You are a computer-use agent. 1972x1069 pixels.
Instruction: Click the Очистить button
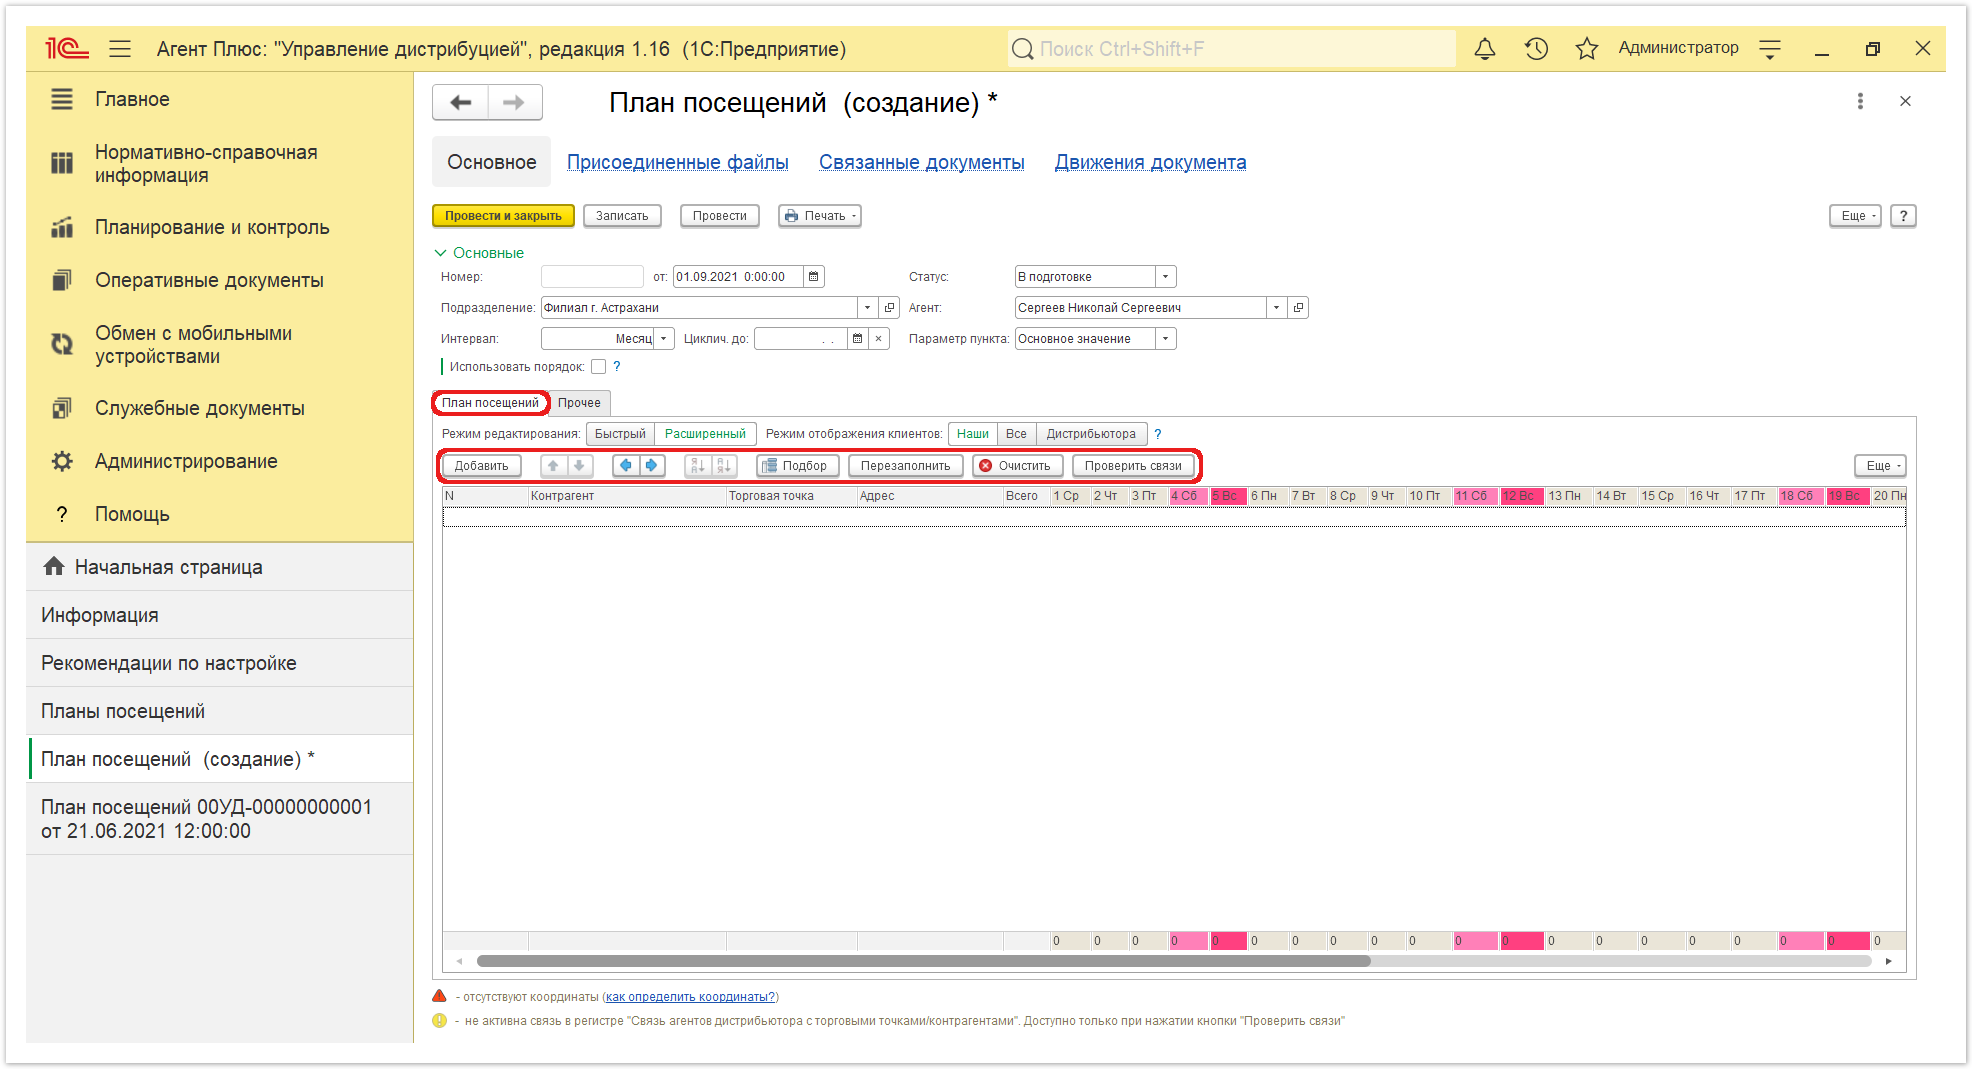(1016, 466)
